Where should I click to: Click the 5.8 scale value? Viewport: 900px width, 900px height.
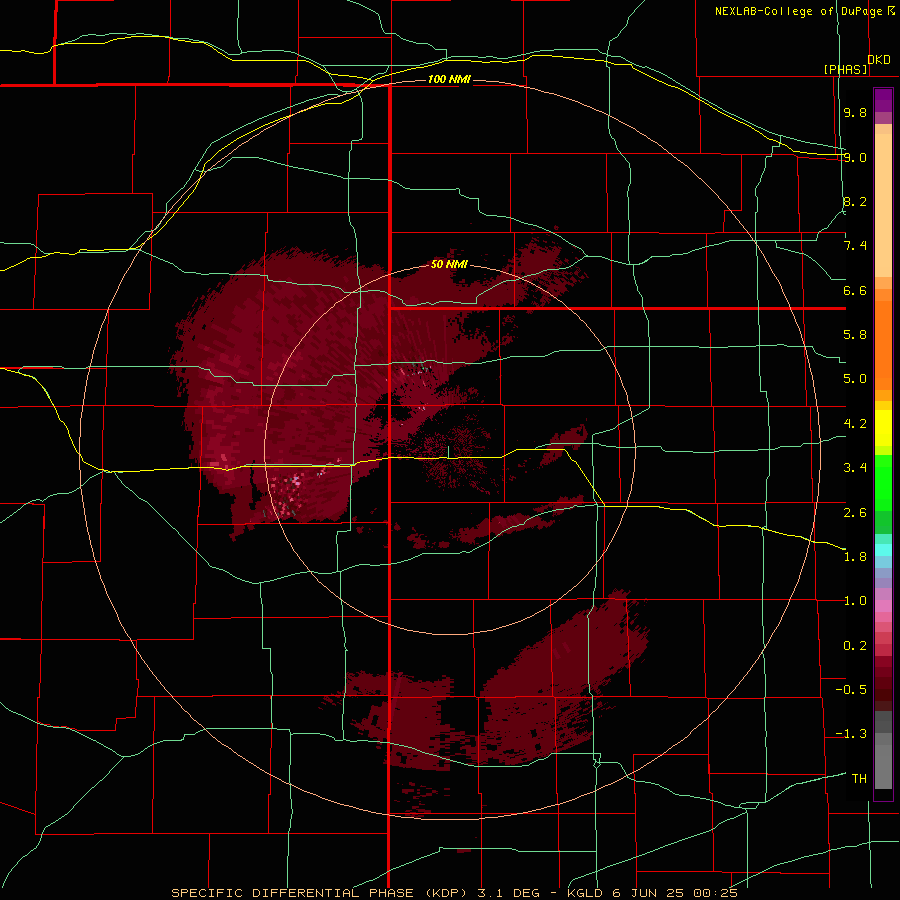(x=855, y=335)
